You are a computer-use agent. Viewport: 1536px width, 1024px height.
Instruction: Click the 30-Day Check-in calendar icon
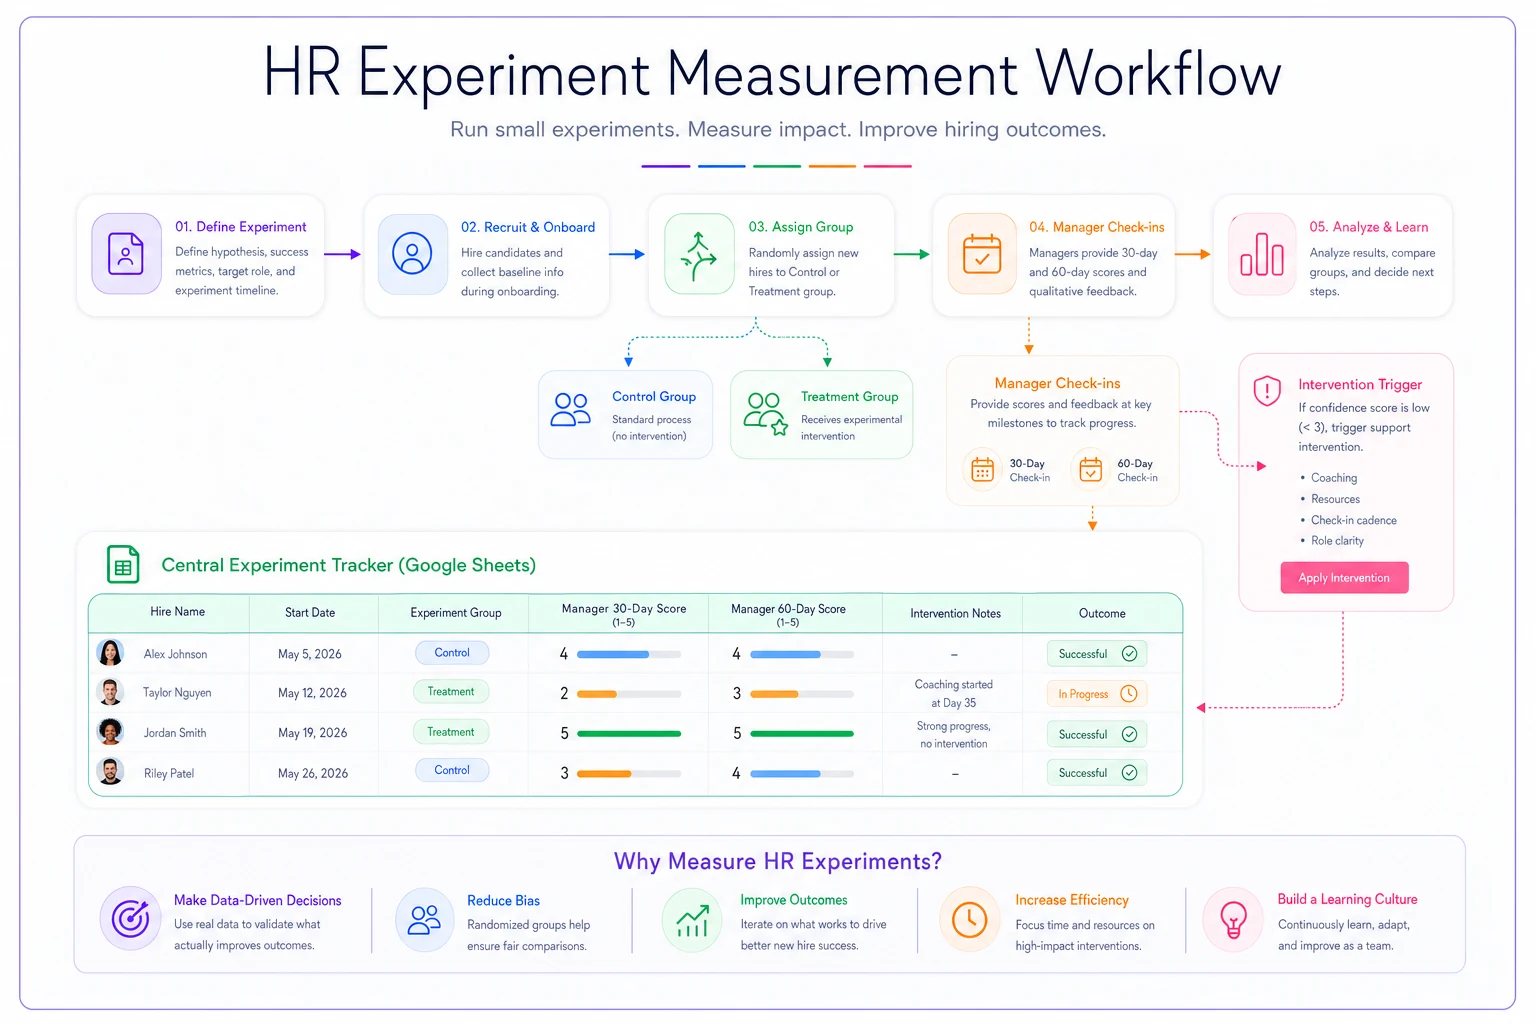pos(982,469)
